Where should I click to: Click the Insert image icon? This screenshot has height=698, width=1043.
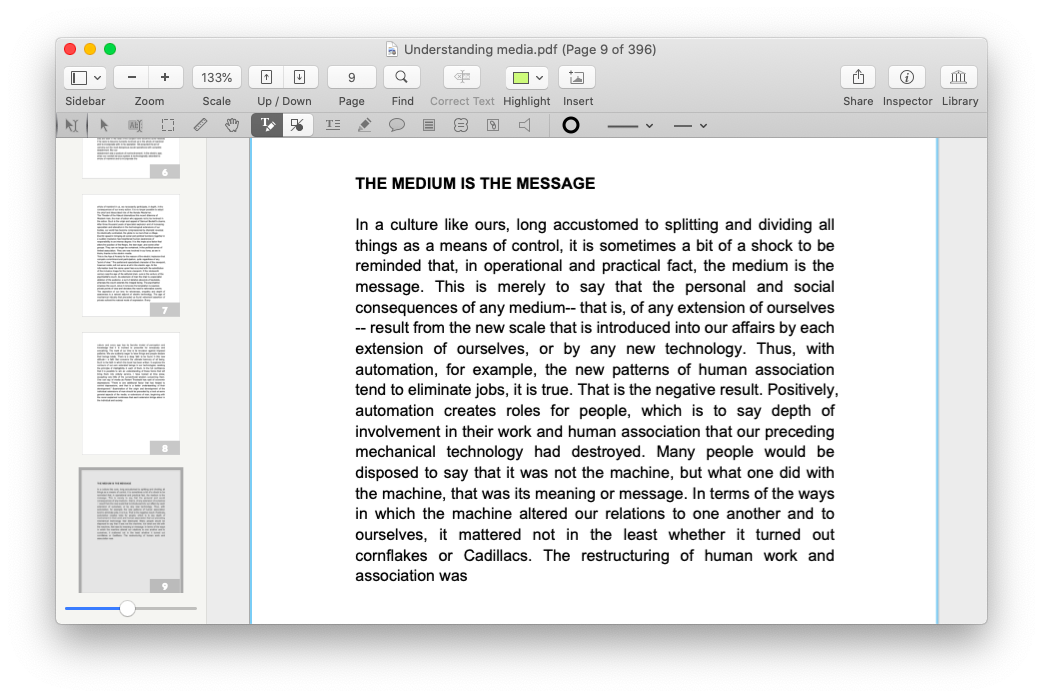[x=577, y=78]
